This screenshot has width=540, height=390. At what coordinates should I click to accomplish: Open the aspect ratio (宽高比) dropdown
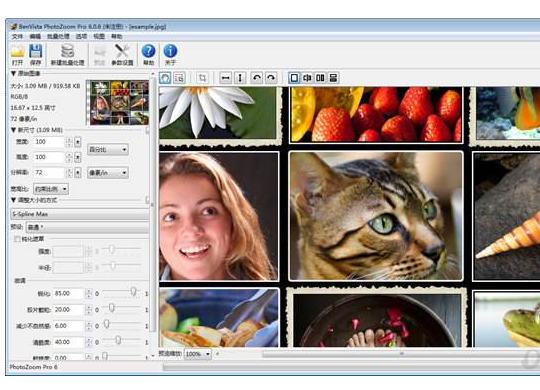pos(51,189)
